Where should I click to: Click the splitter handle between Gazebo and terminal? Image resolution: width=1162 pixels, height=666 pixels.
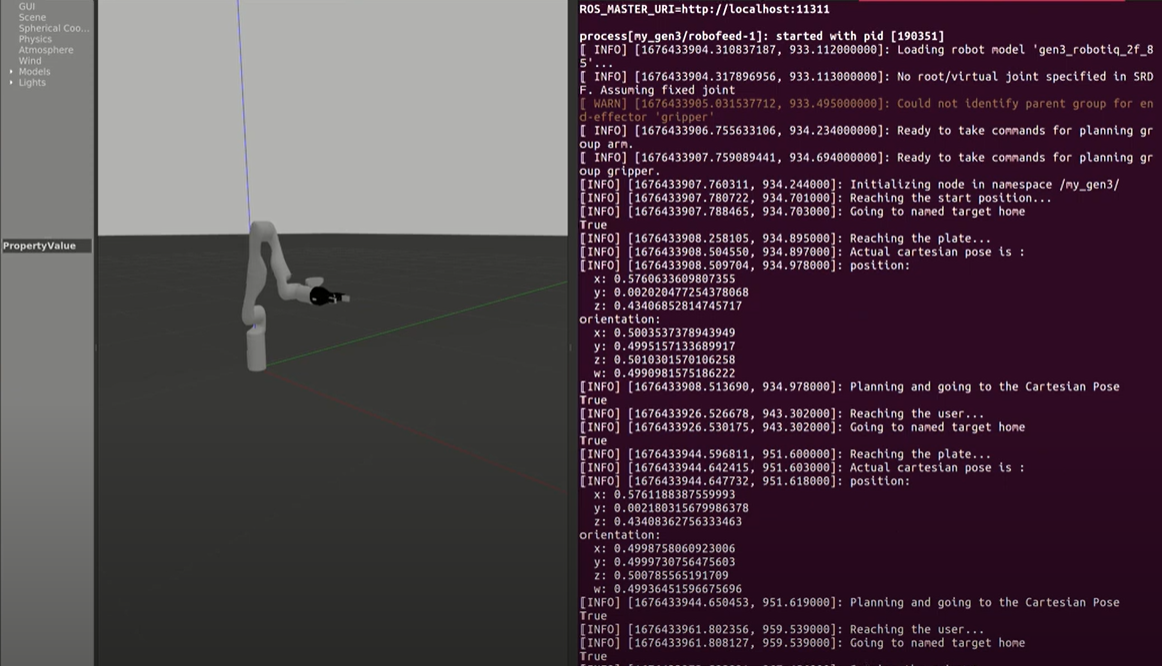[x=571, y=348]
